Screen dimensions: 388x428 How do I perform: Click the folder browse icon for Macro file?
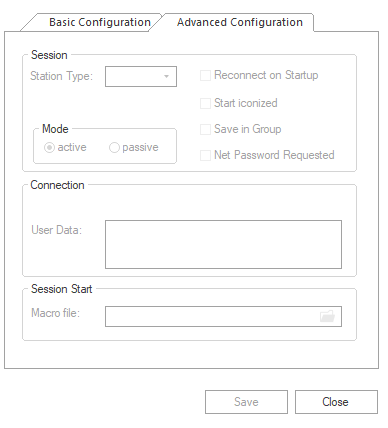pos(327,316)
